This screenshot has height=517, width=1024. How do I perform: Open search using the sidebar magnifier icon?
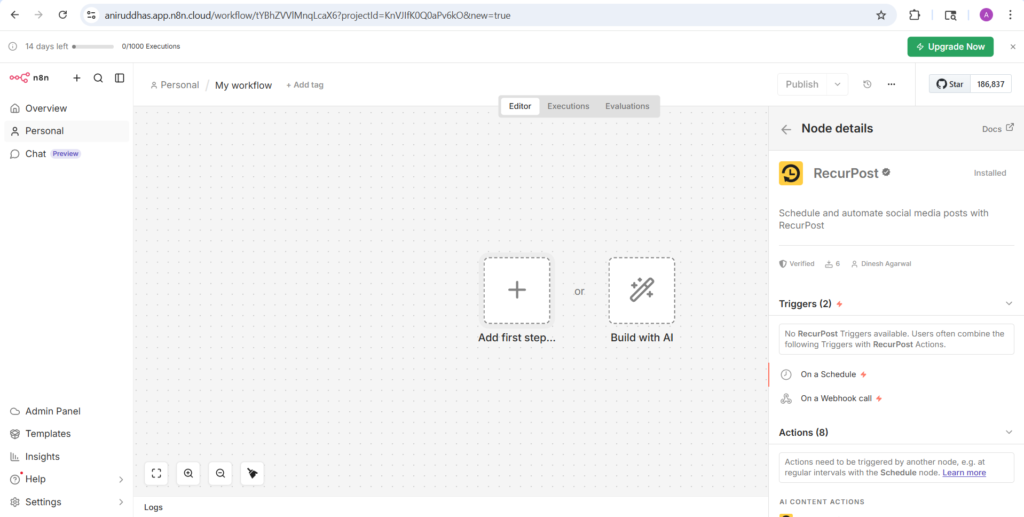coord(98,78)
